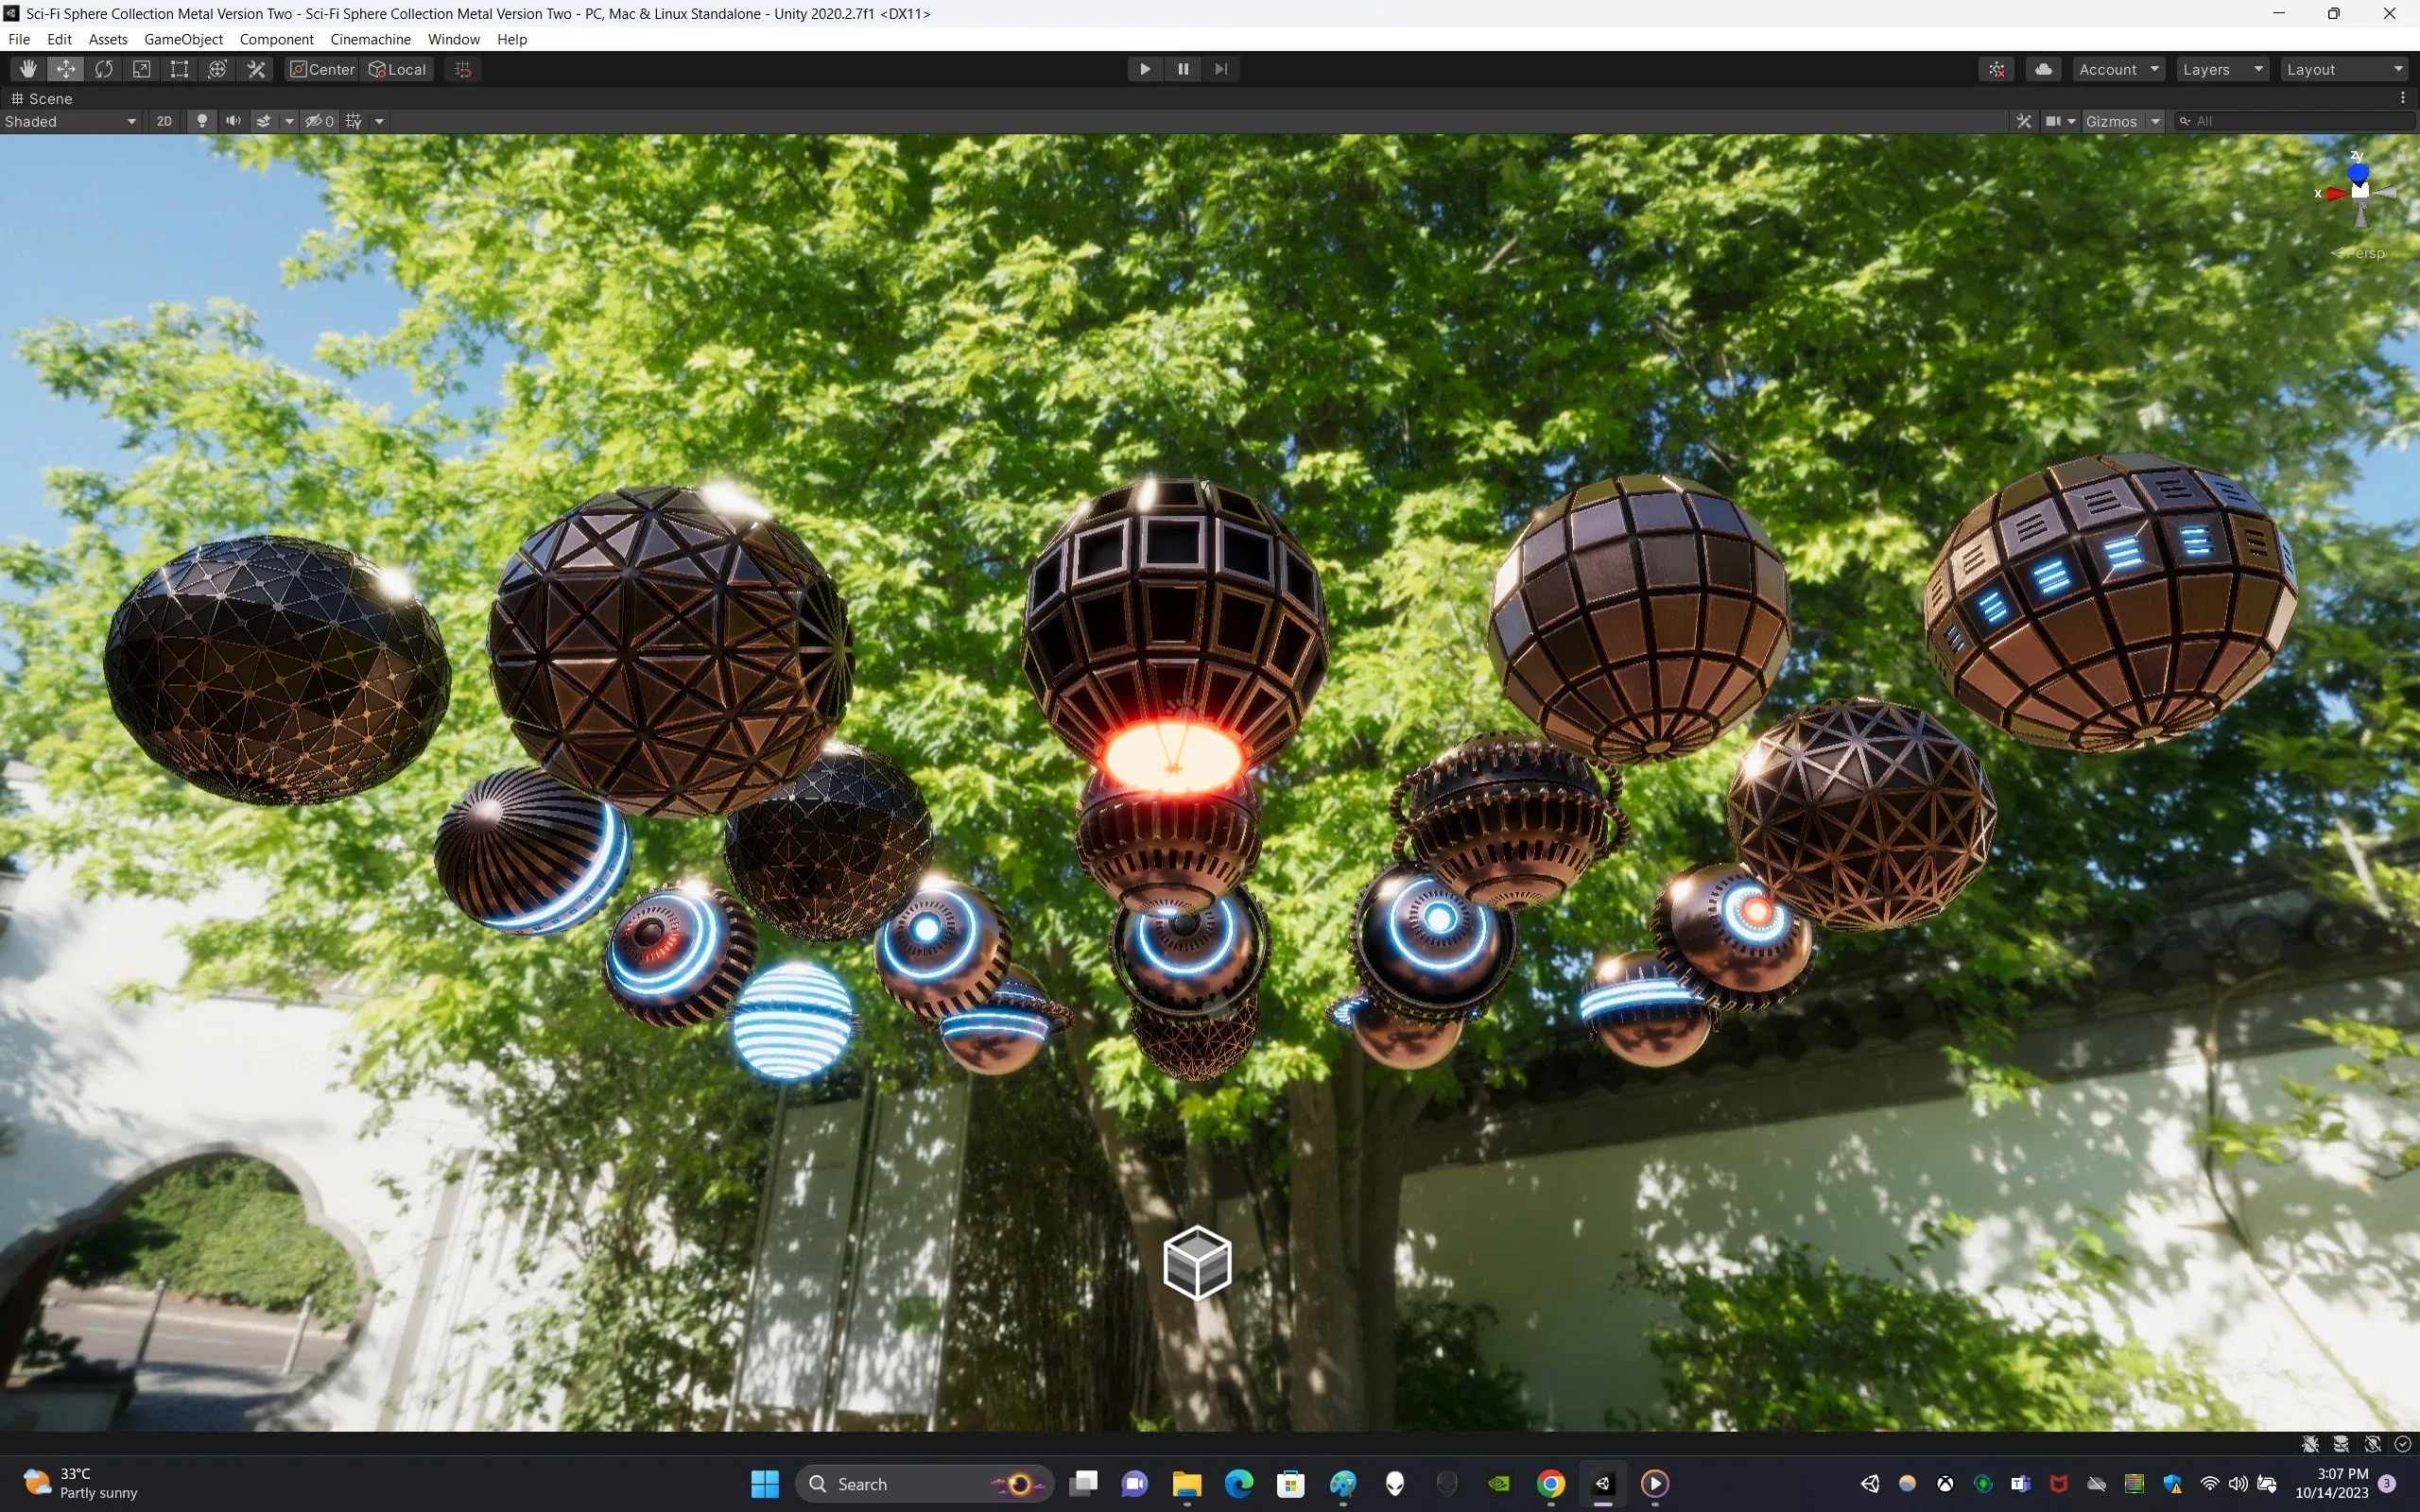
Task: Switch to the Scene tab
Action: (42, 98)
